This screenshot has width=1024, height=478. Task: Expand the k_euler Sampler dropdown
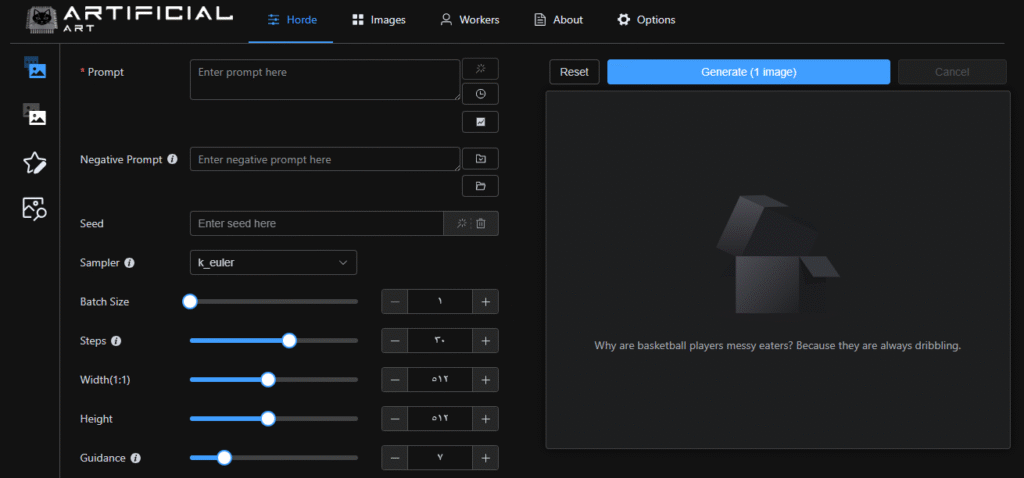click(273, 262)
